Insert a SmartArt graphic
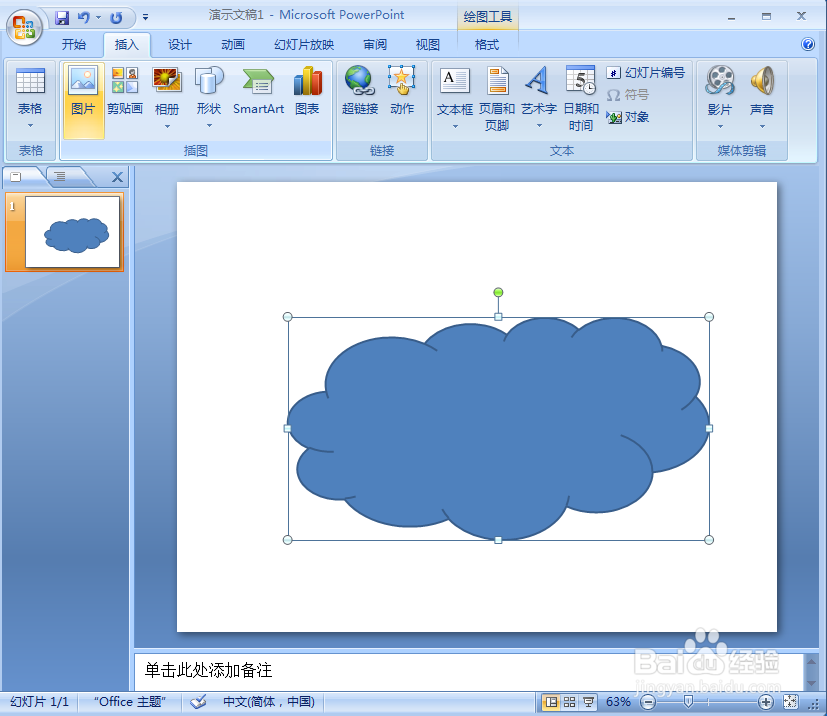Viewport: 827px width, 716px height. [258, 92]
